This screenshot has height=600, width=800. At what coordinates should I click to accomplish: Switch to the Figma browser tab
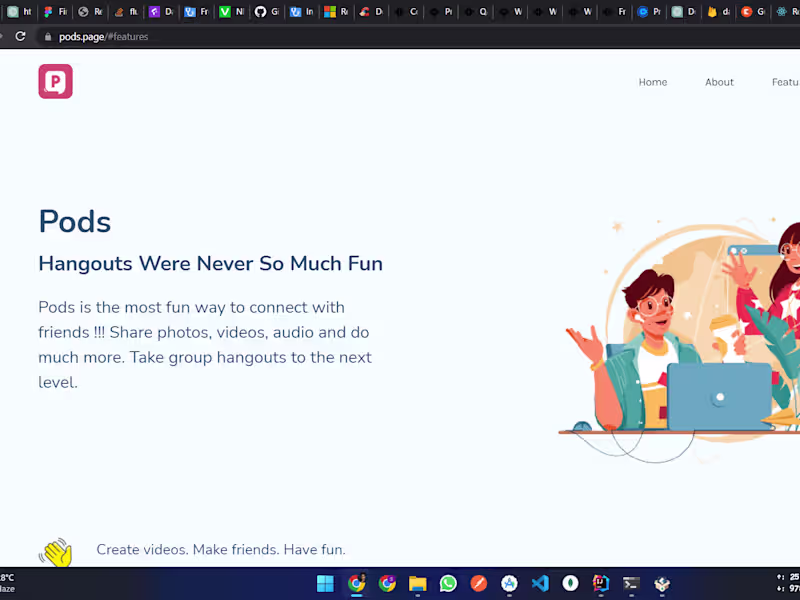55,11
